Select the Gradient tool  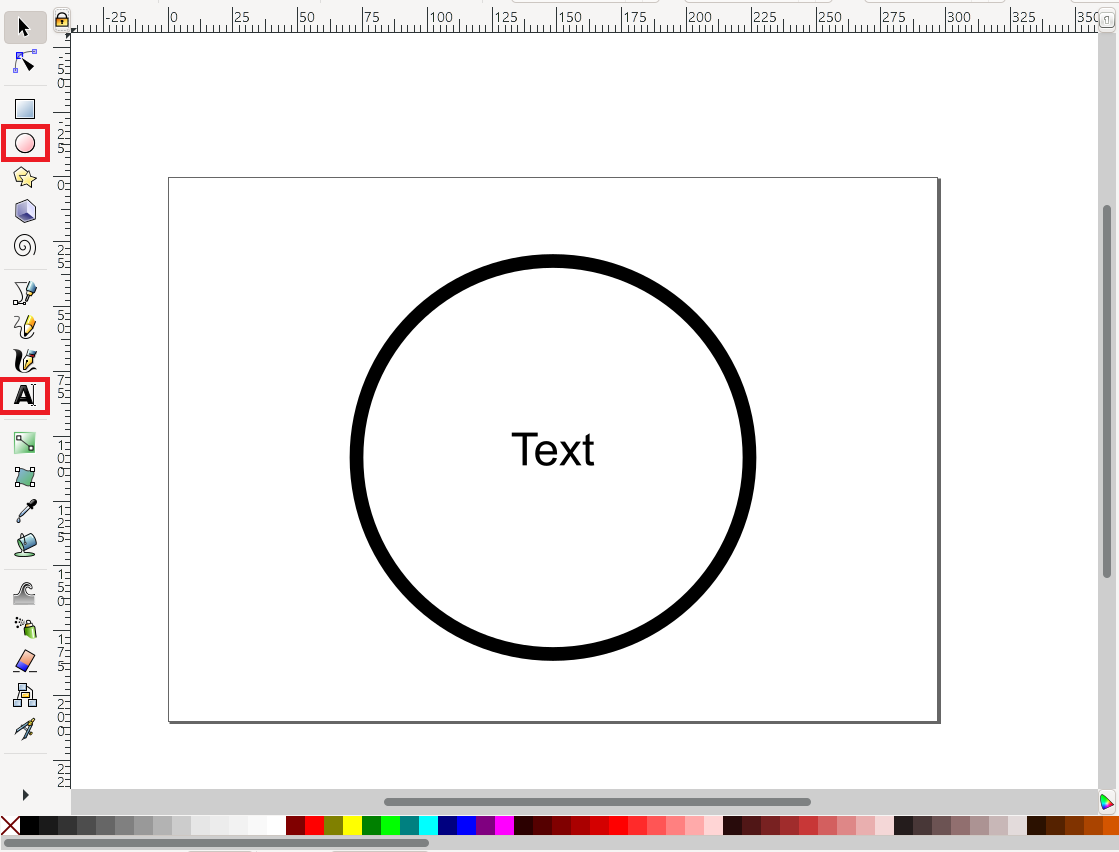pos(24,442)
